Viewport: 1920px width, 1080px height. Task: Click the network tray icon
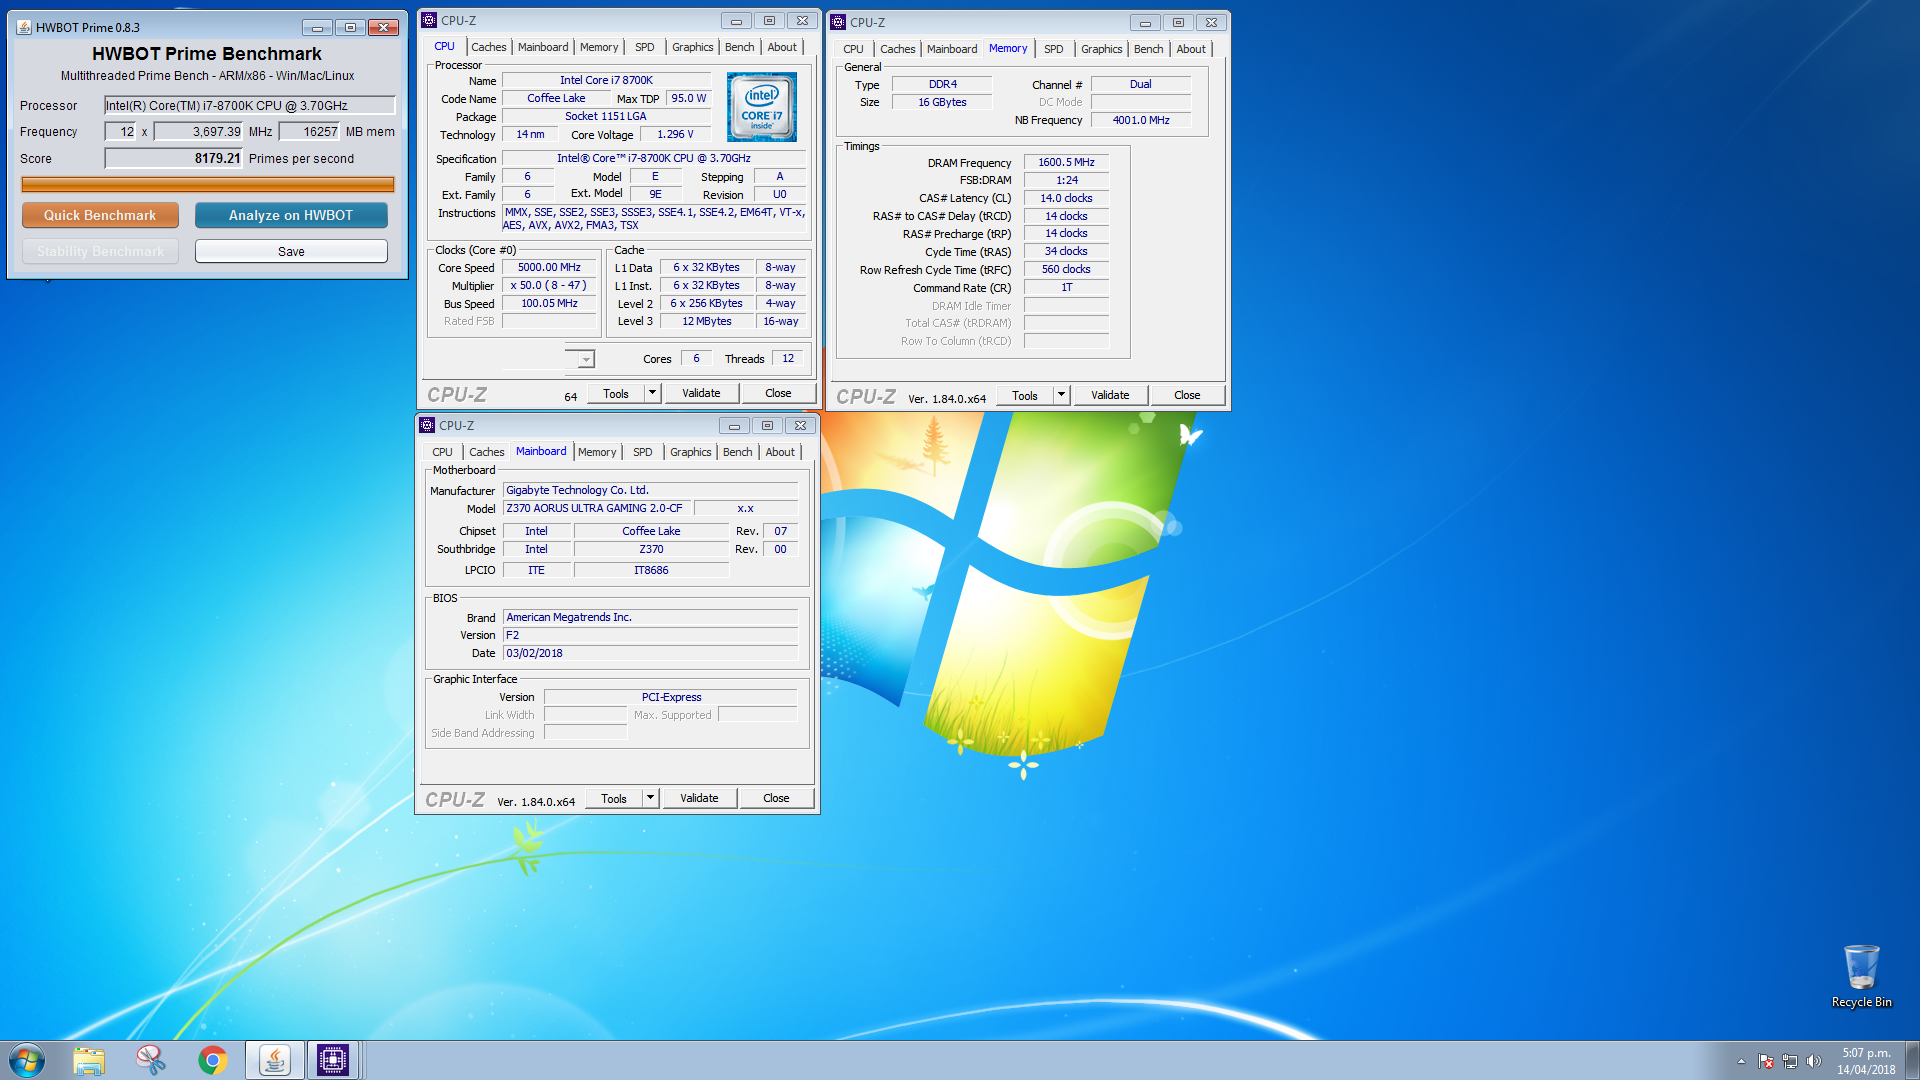point(1790,1061)
